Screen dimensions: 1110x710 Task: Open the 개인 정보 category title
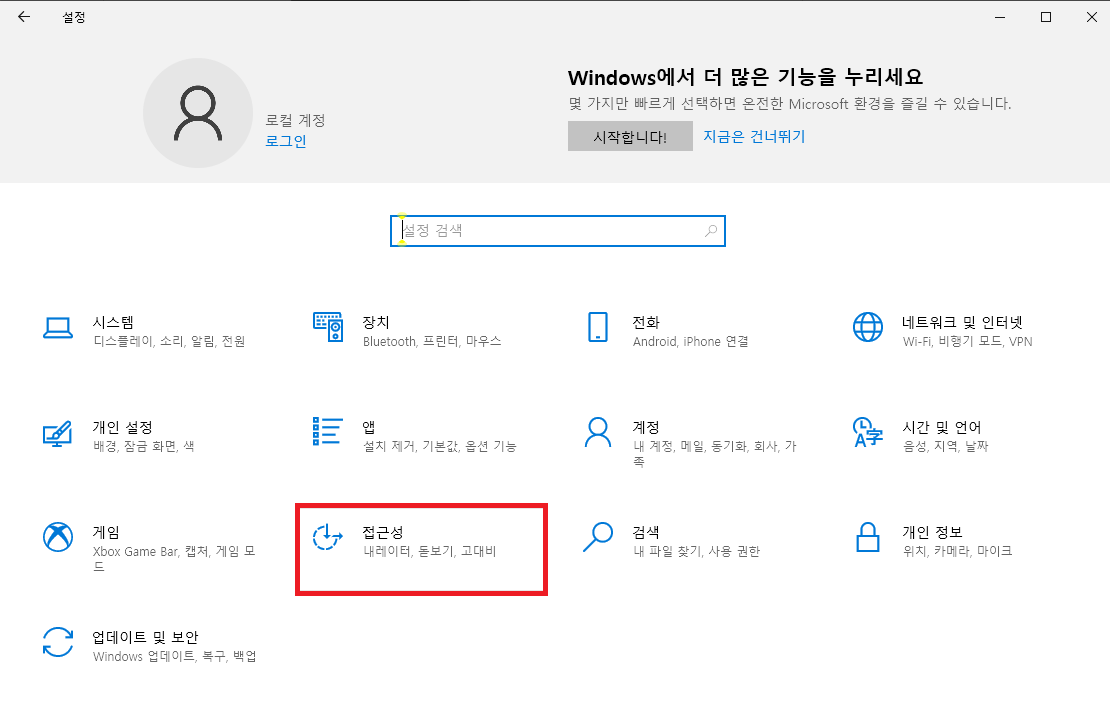click(x=932, y=532)
